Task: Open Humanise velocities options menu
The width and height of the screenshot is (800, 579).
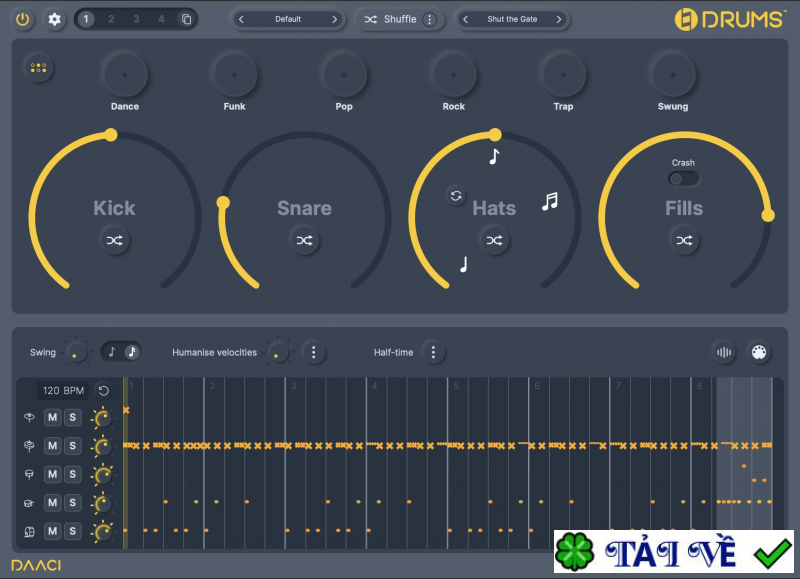Action: point(314,352)
